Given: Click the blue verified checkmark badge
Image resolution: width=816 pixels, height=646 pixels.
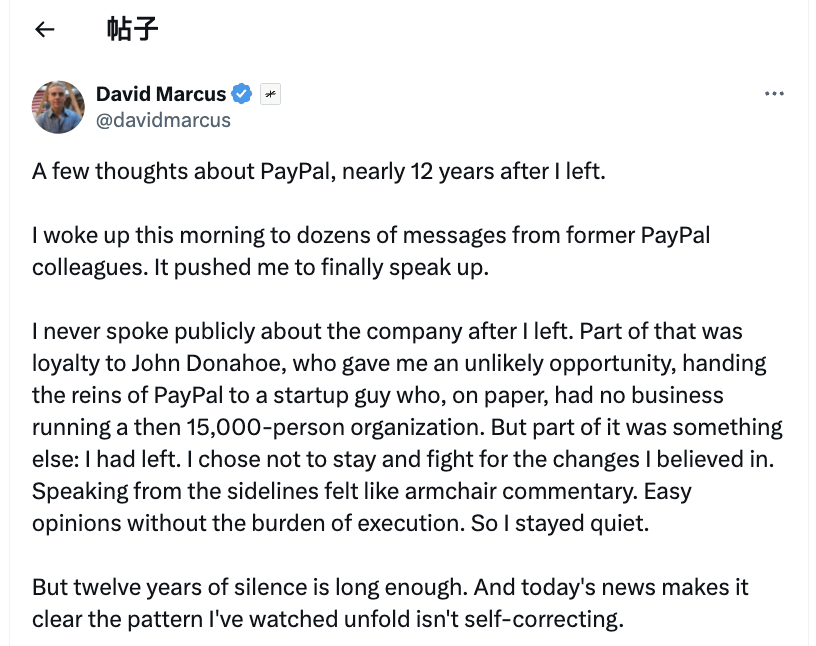Looking at the screenshot, I should tap(242, 94).
